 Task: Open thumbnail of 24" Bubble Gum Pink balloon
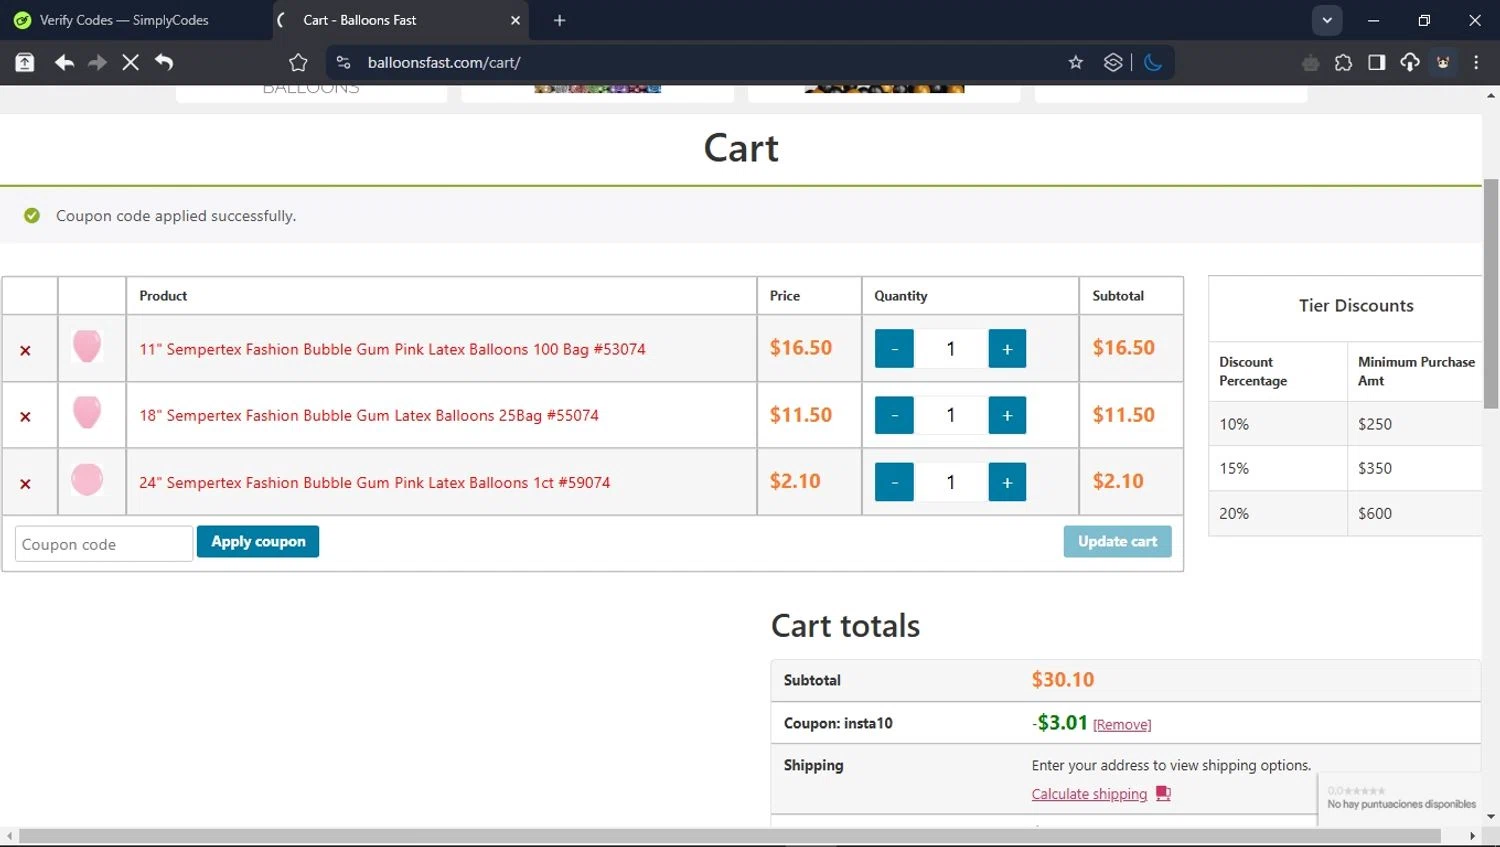click(87, 480)
